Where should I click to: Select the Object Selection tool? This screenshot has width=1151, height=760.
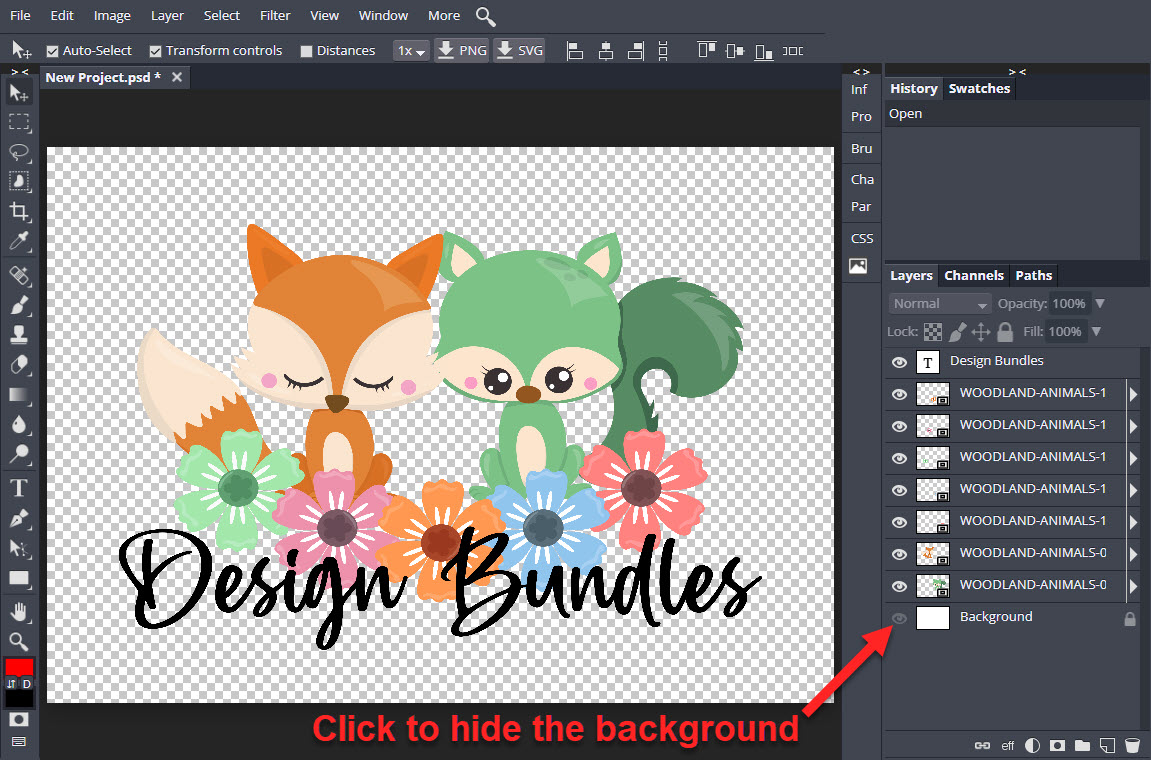click(x=19, y=181)
